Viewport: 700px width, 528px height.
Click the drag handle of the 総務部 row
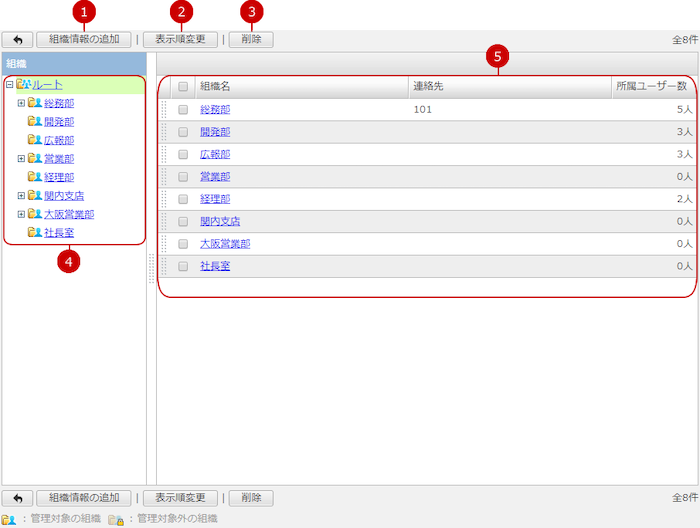pos(165,110)
